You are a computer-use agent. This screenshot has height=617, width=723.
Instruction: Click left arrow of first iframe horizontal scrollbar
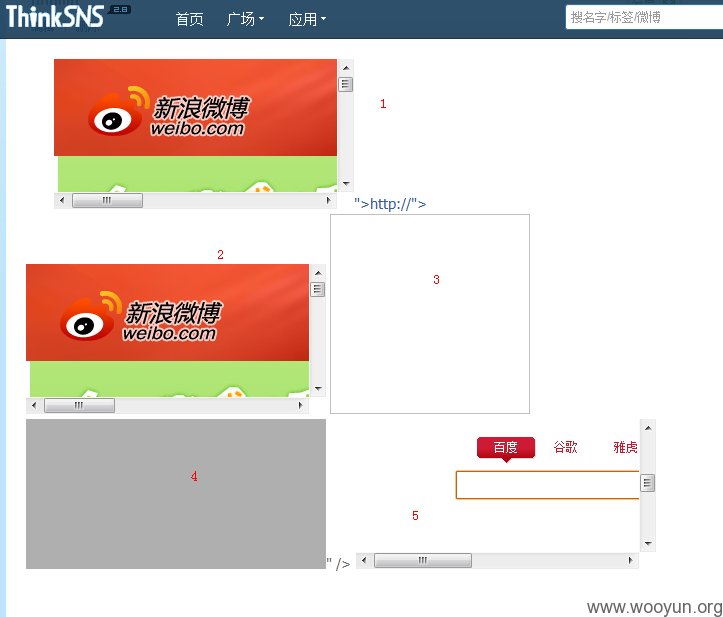[x=62, y=201]
